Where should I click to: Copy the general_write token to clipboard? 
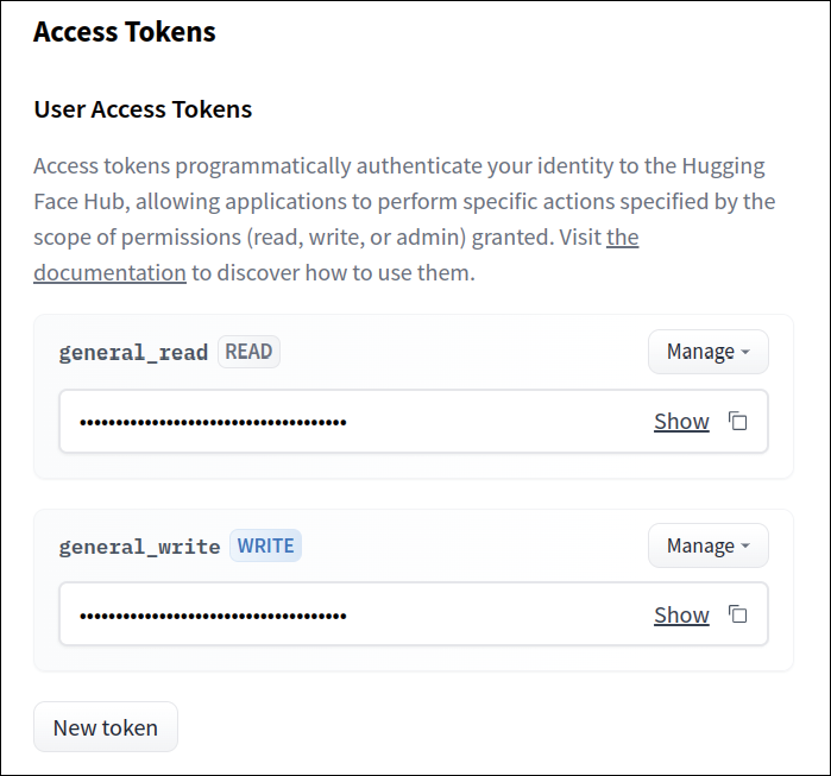click(738, 614)
